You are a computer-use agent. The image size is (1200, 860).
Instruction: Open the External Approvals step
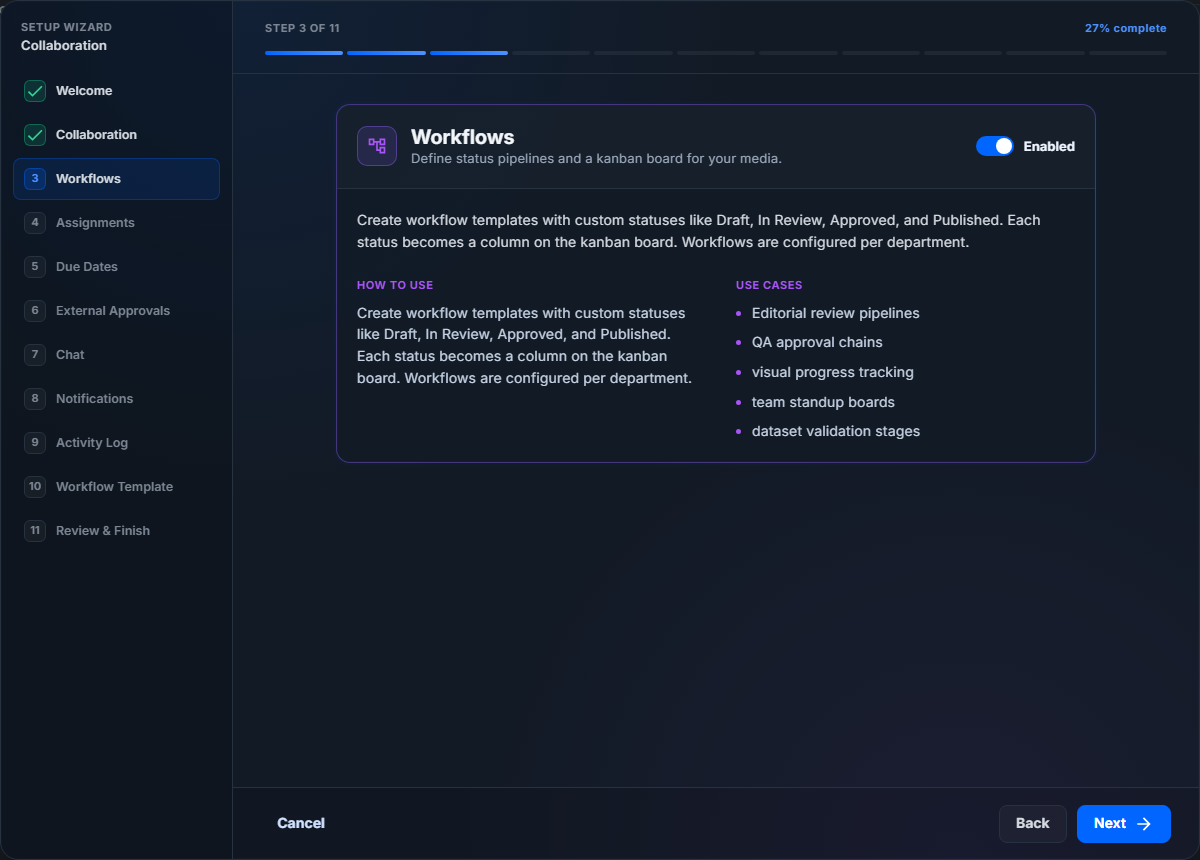click(116, 311)
